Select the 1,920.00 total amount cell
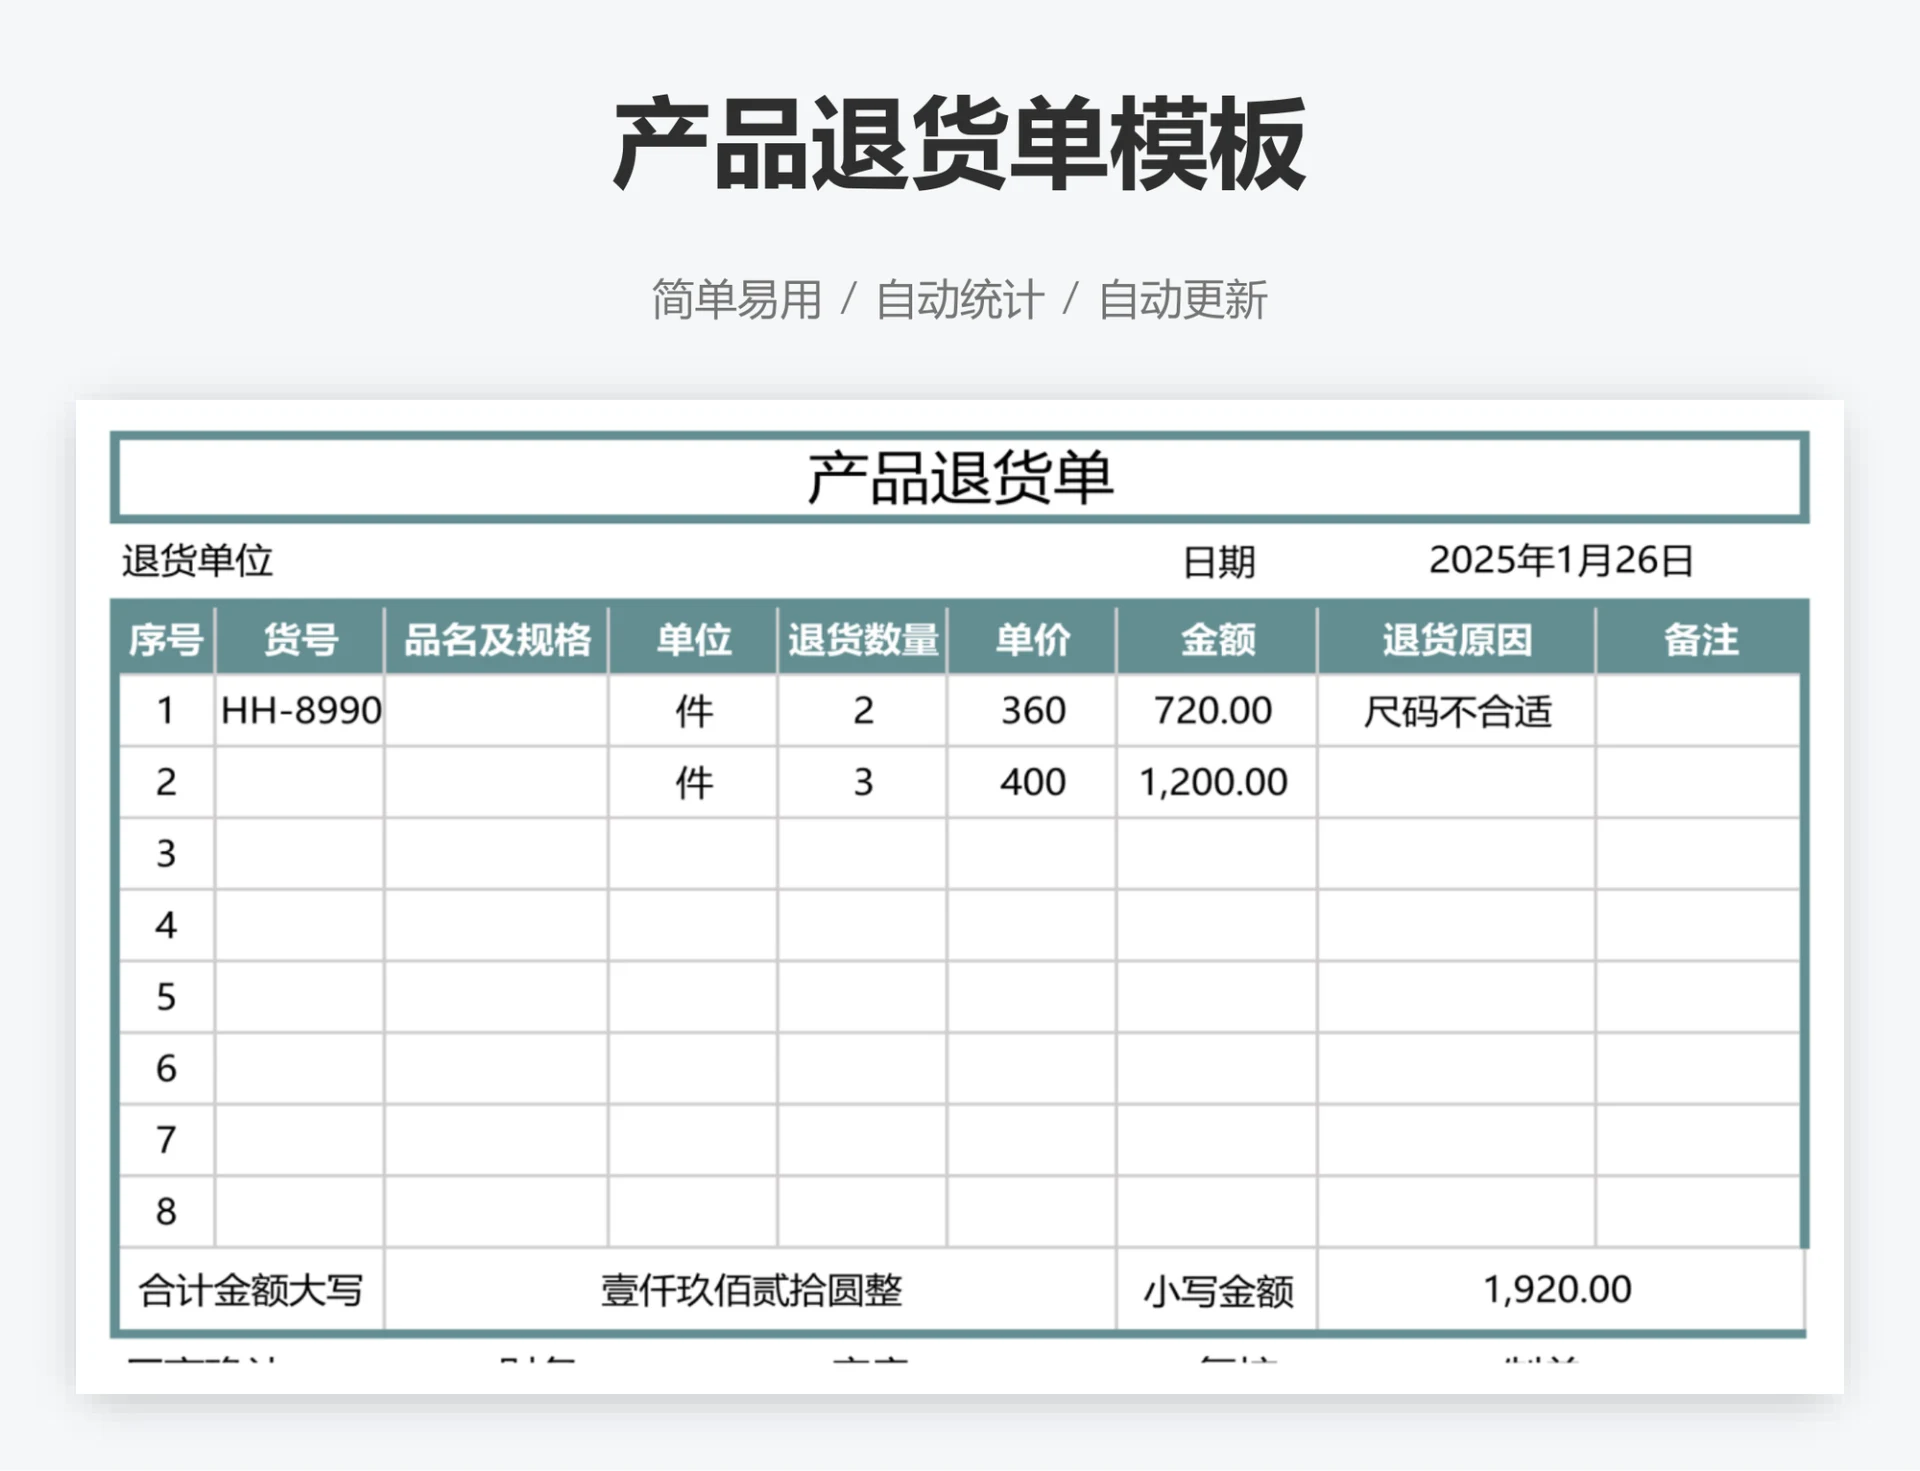1920x1471 pixels. [1557, 1290]
